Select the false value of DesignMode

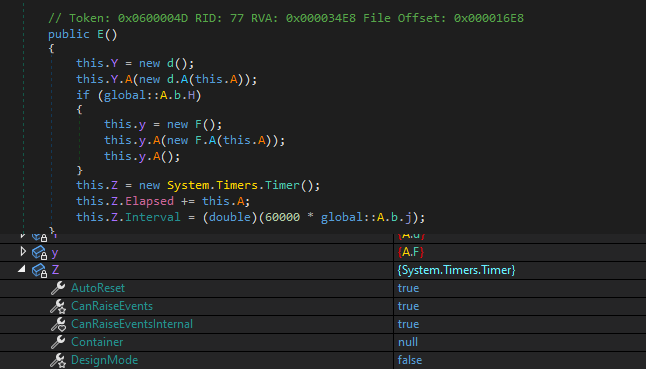click(x=410, y=360)
